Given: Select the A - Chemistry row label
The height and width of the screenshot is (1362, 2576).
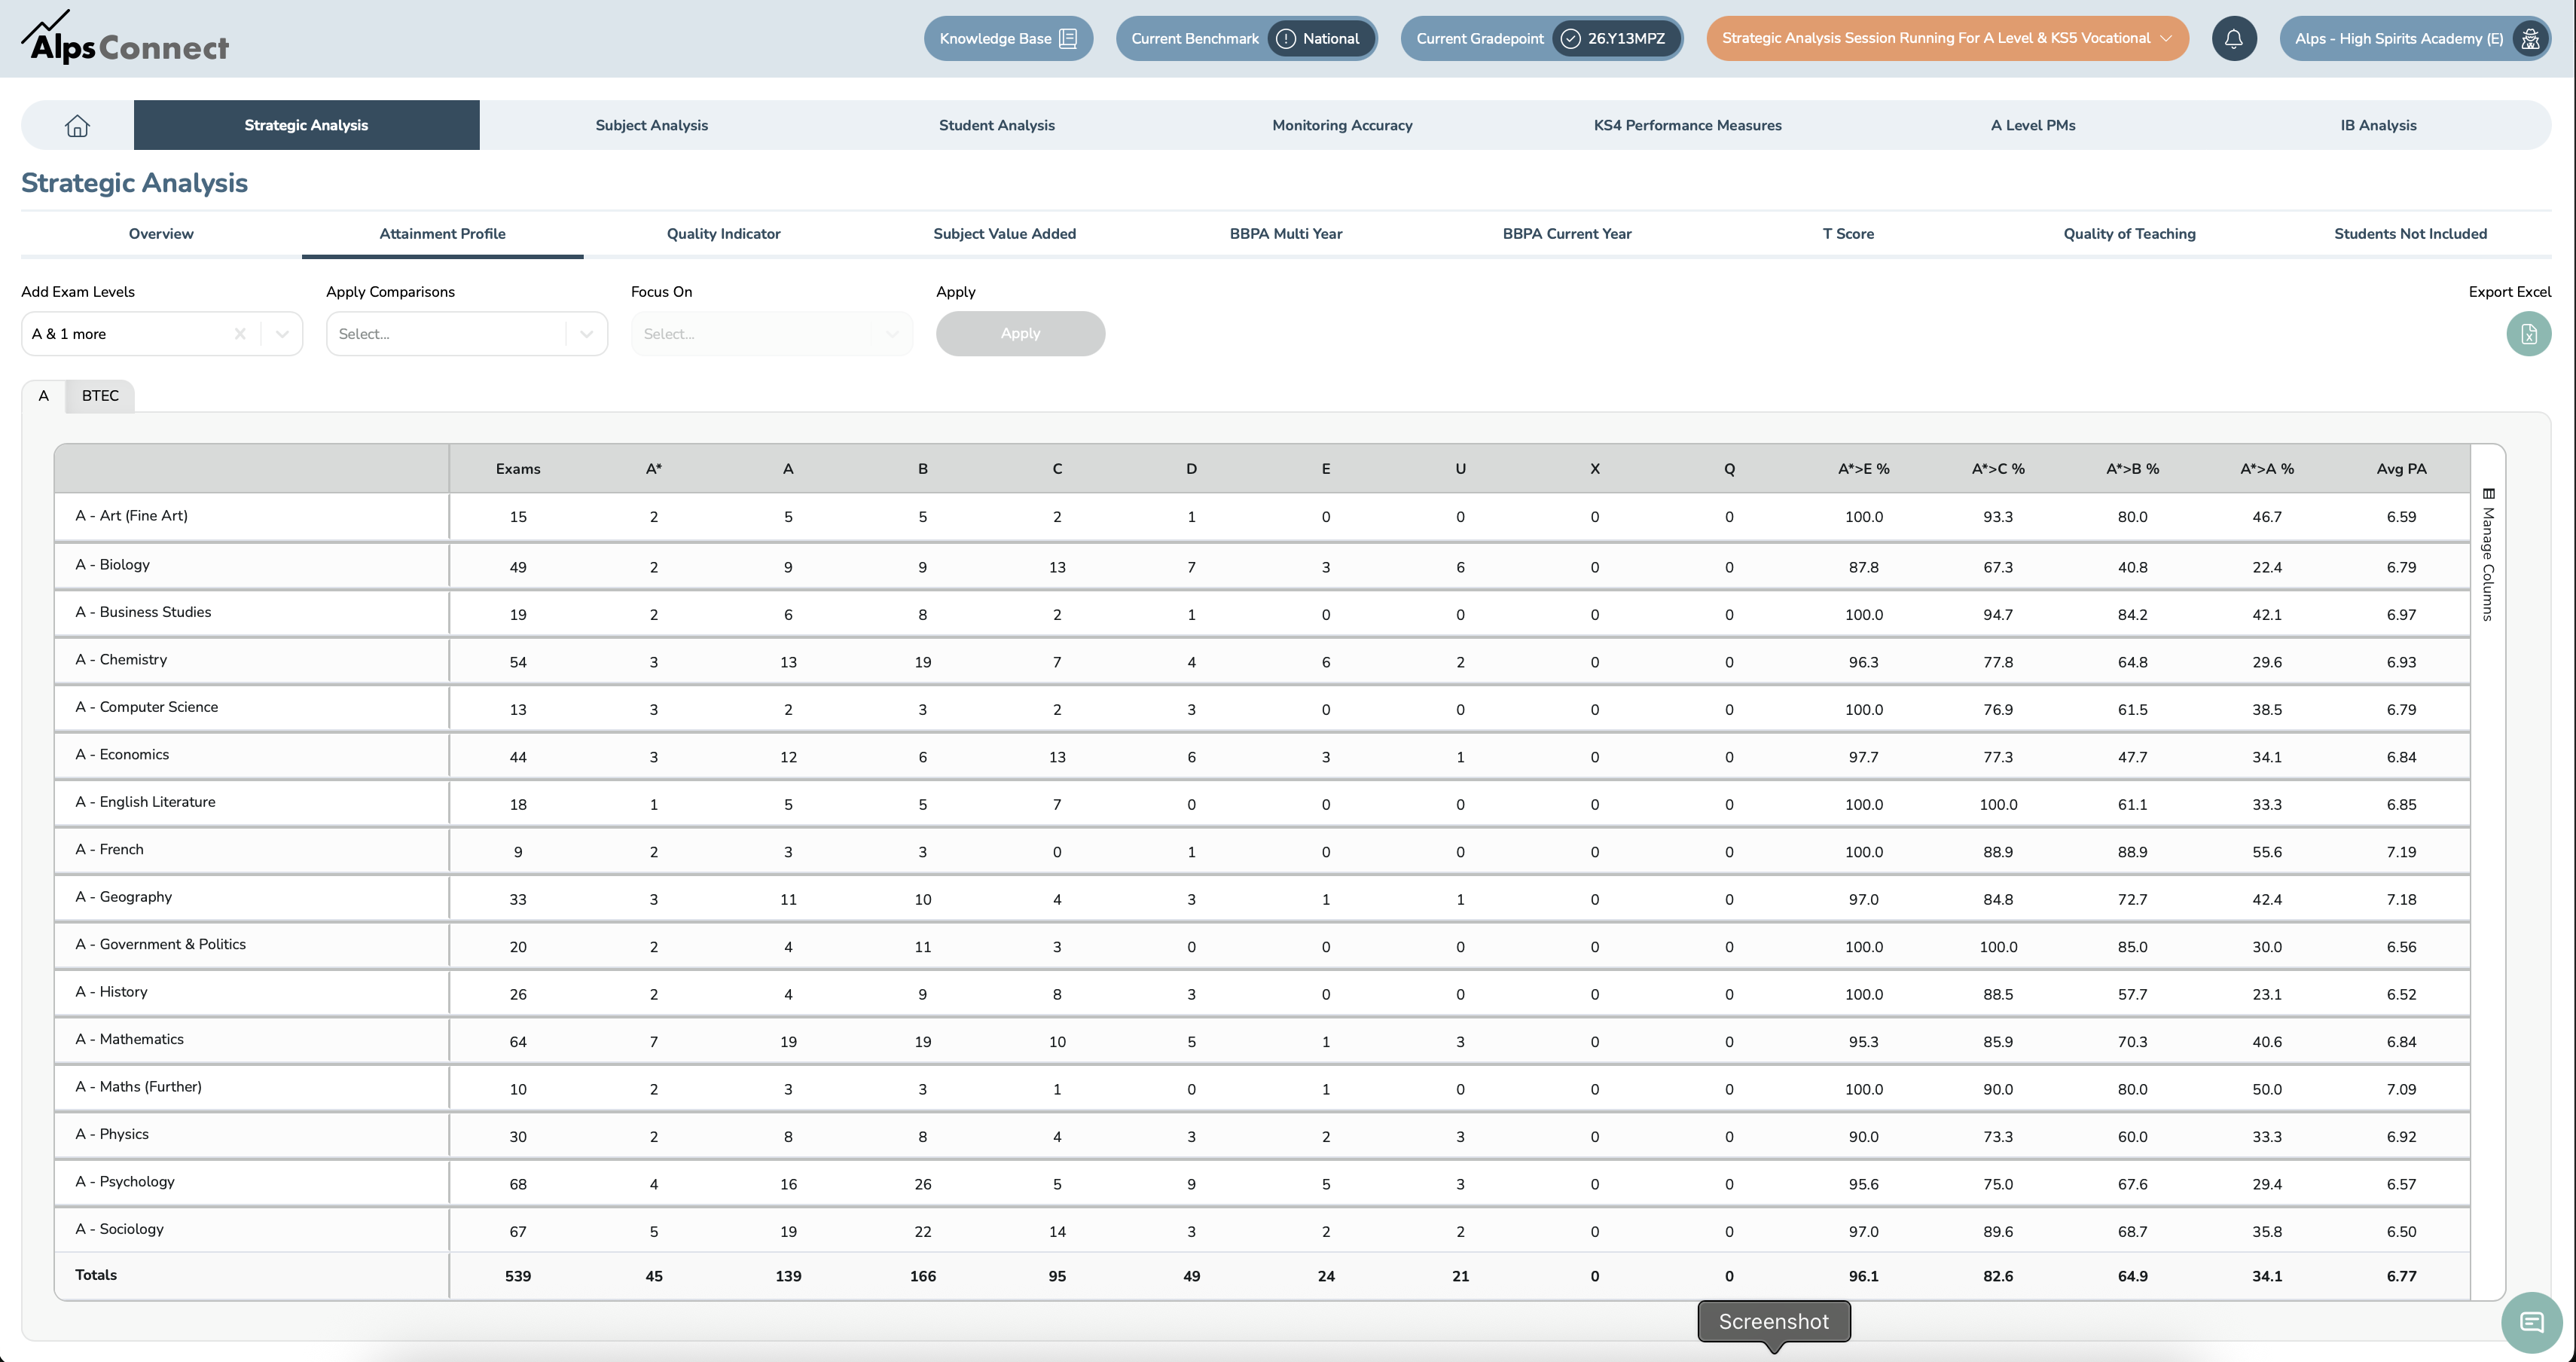Looking at the screenshot, I should tap(121, 660).
